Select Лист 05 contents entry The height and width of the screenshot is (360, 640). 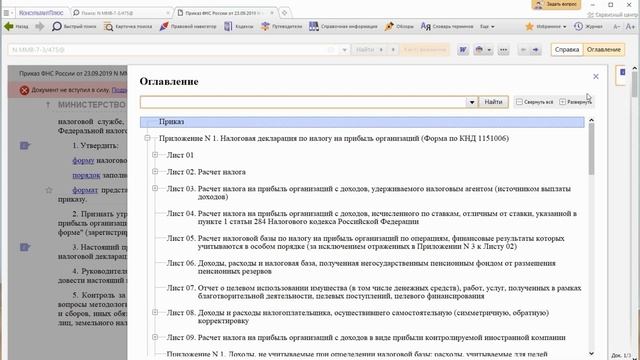(x=365, y=242)
